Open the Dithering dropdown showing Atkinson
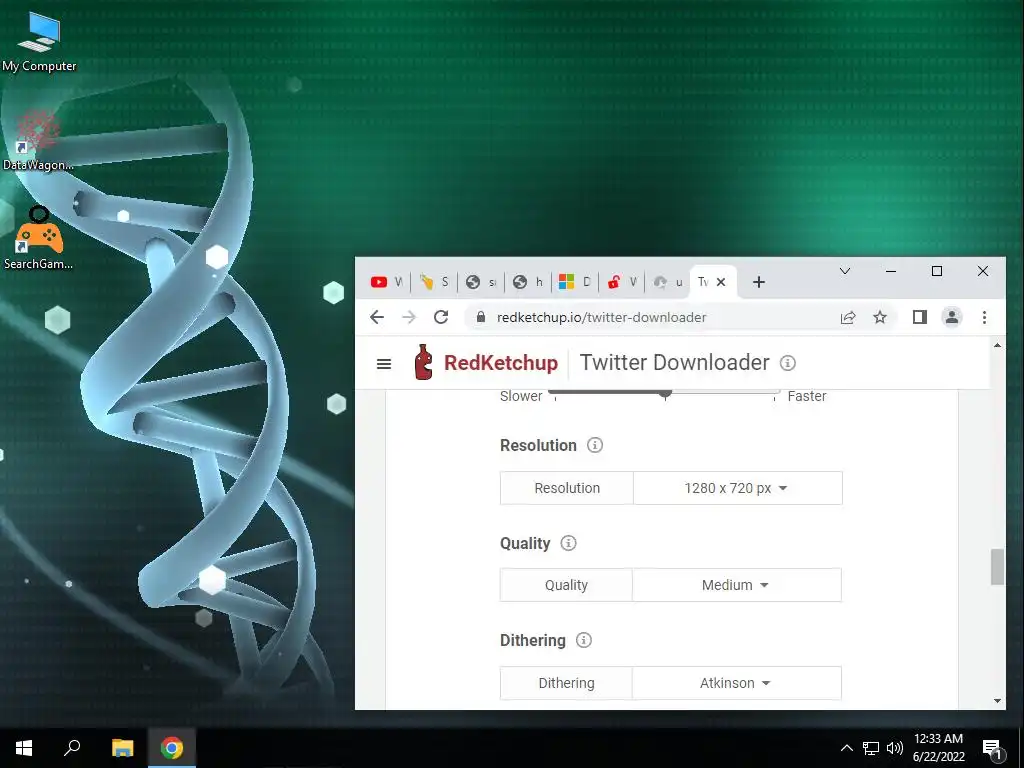Screen dimensions: 1024x768 [x=737, y=683]
